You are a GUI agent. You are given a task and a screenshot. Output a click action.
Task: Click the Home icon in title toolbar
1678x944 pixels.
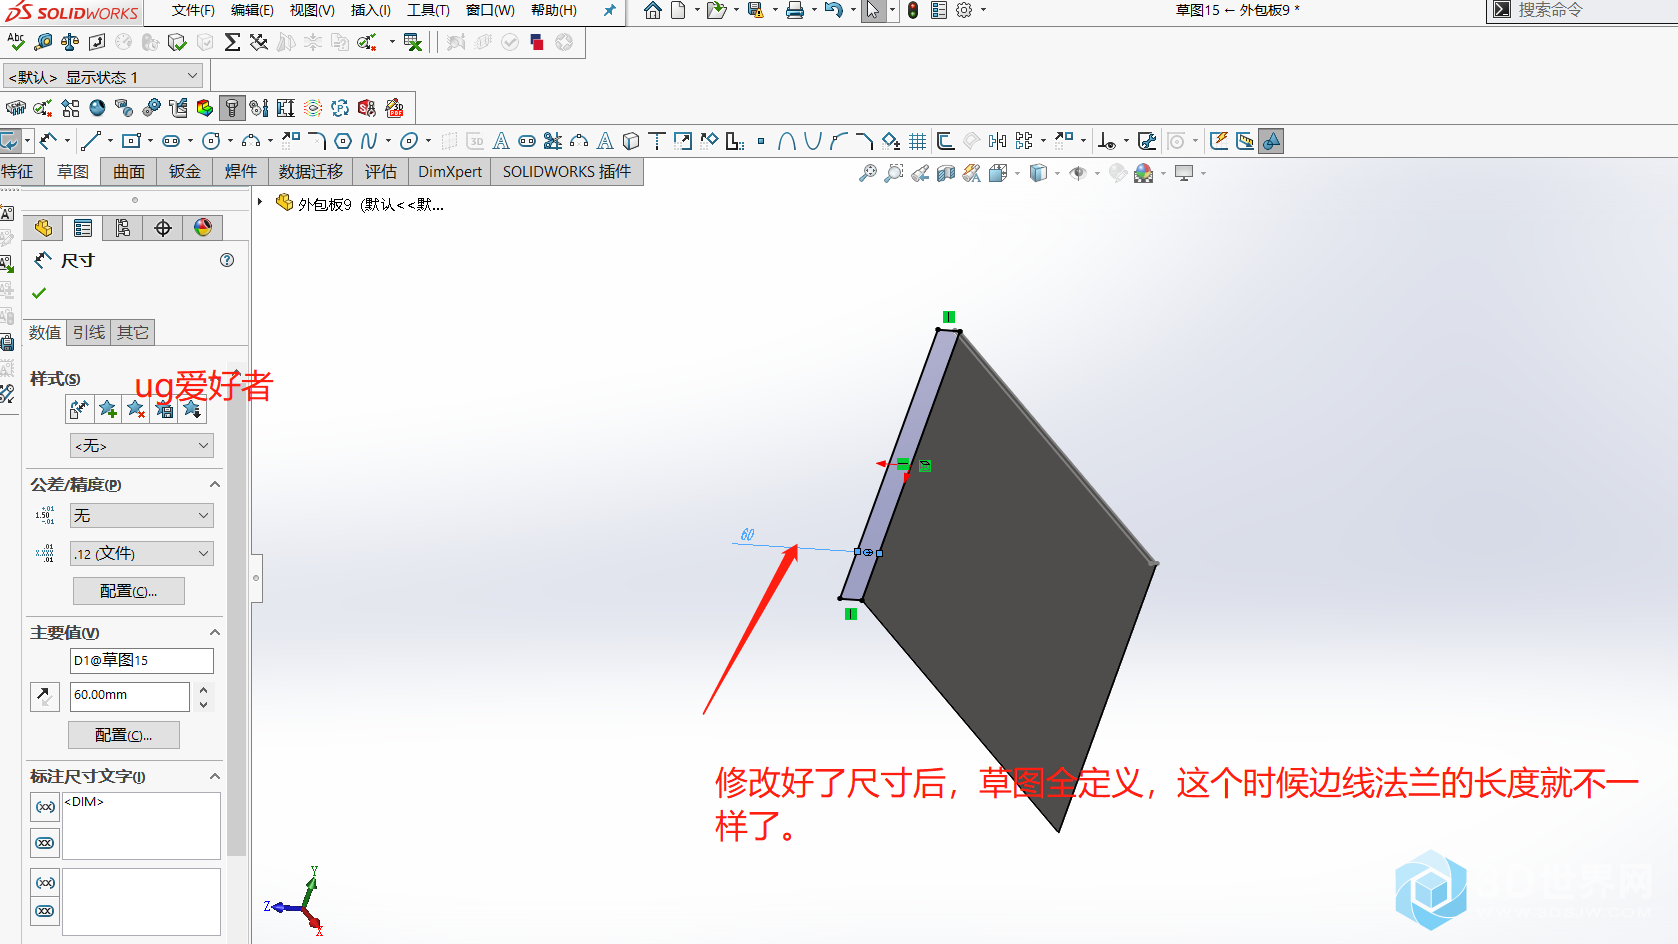[x=652, y=10]
